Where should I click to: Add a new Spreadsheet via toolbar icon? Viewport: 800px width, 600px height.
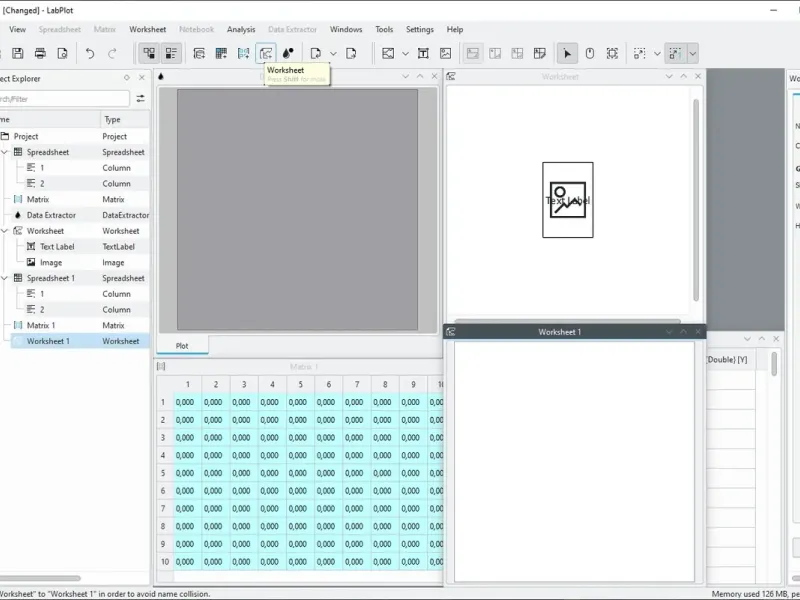point(221,54)
